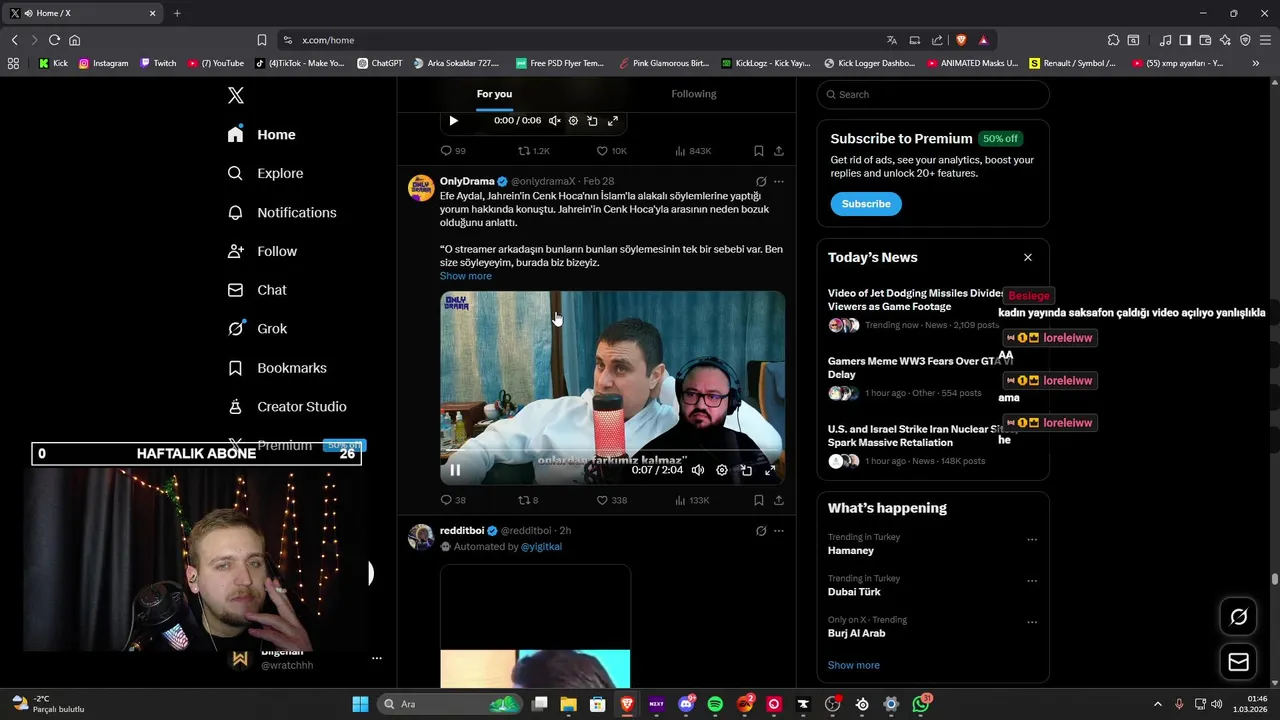Open the Twitch bookmark
The image size is (1280, 720).
[158, 63]
